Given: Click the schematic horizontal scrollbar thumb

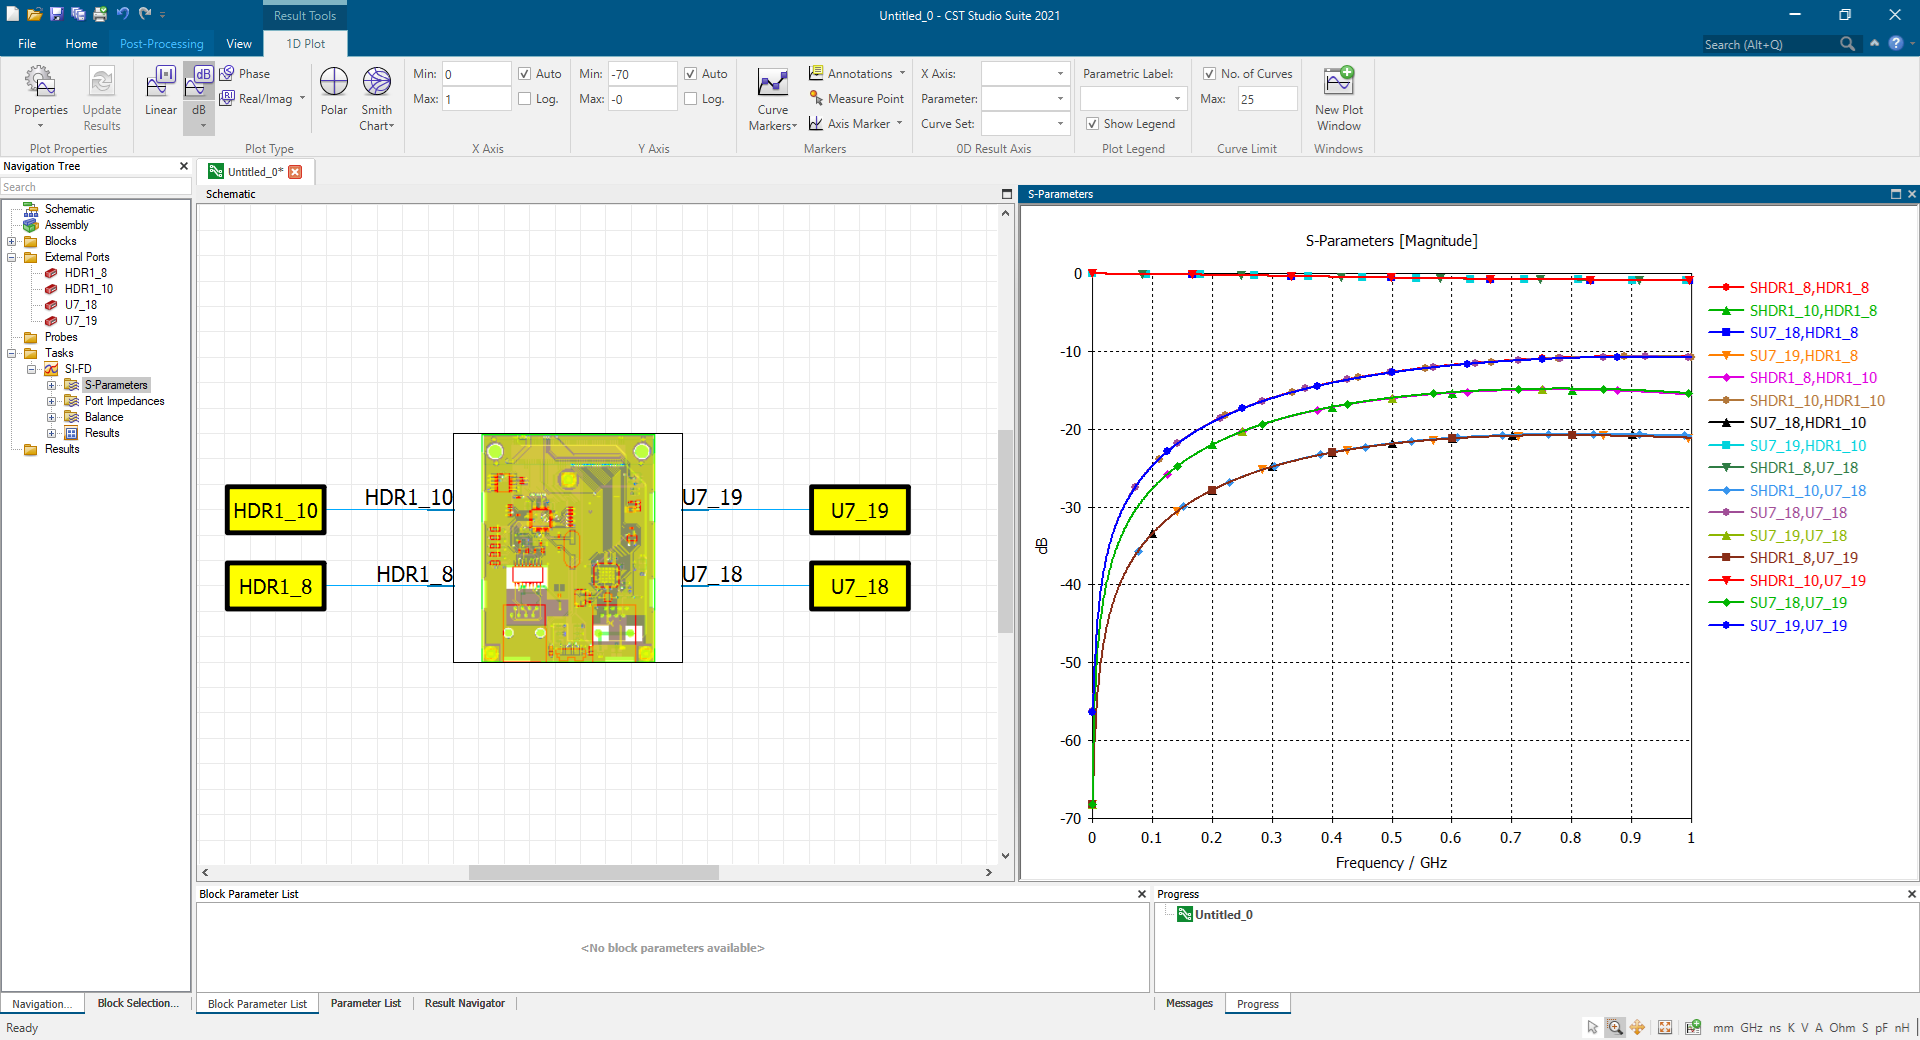Looking at the screenshot, I should coord(593,872).
